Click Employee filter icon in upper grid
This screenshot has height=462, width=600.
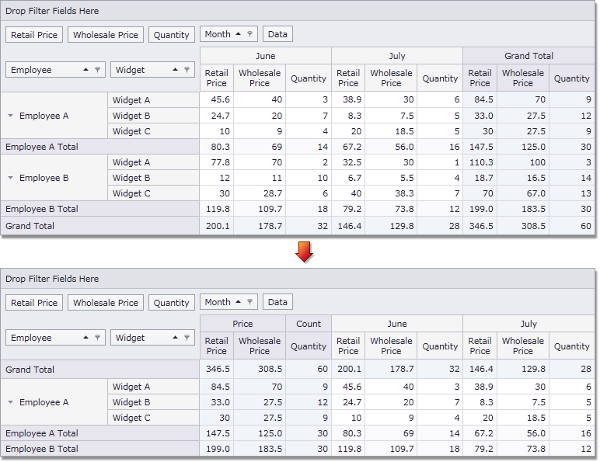pos(97,70)
